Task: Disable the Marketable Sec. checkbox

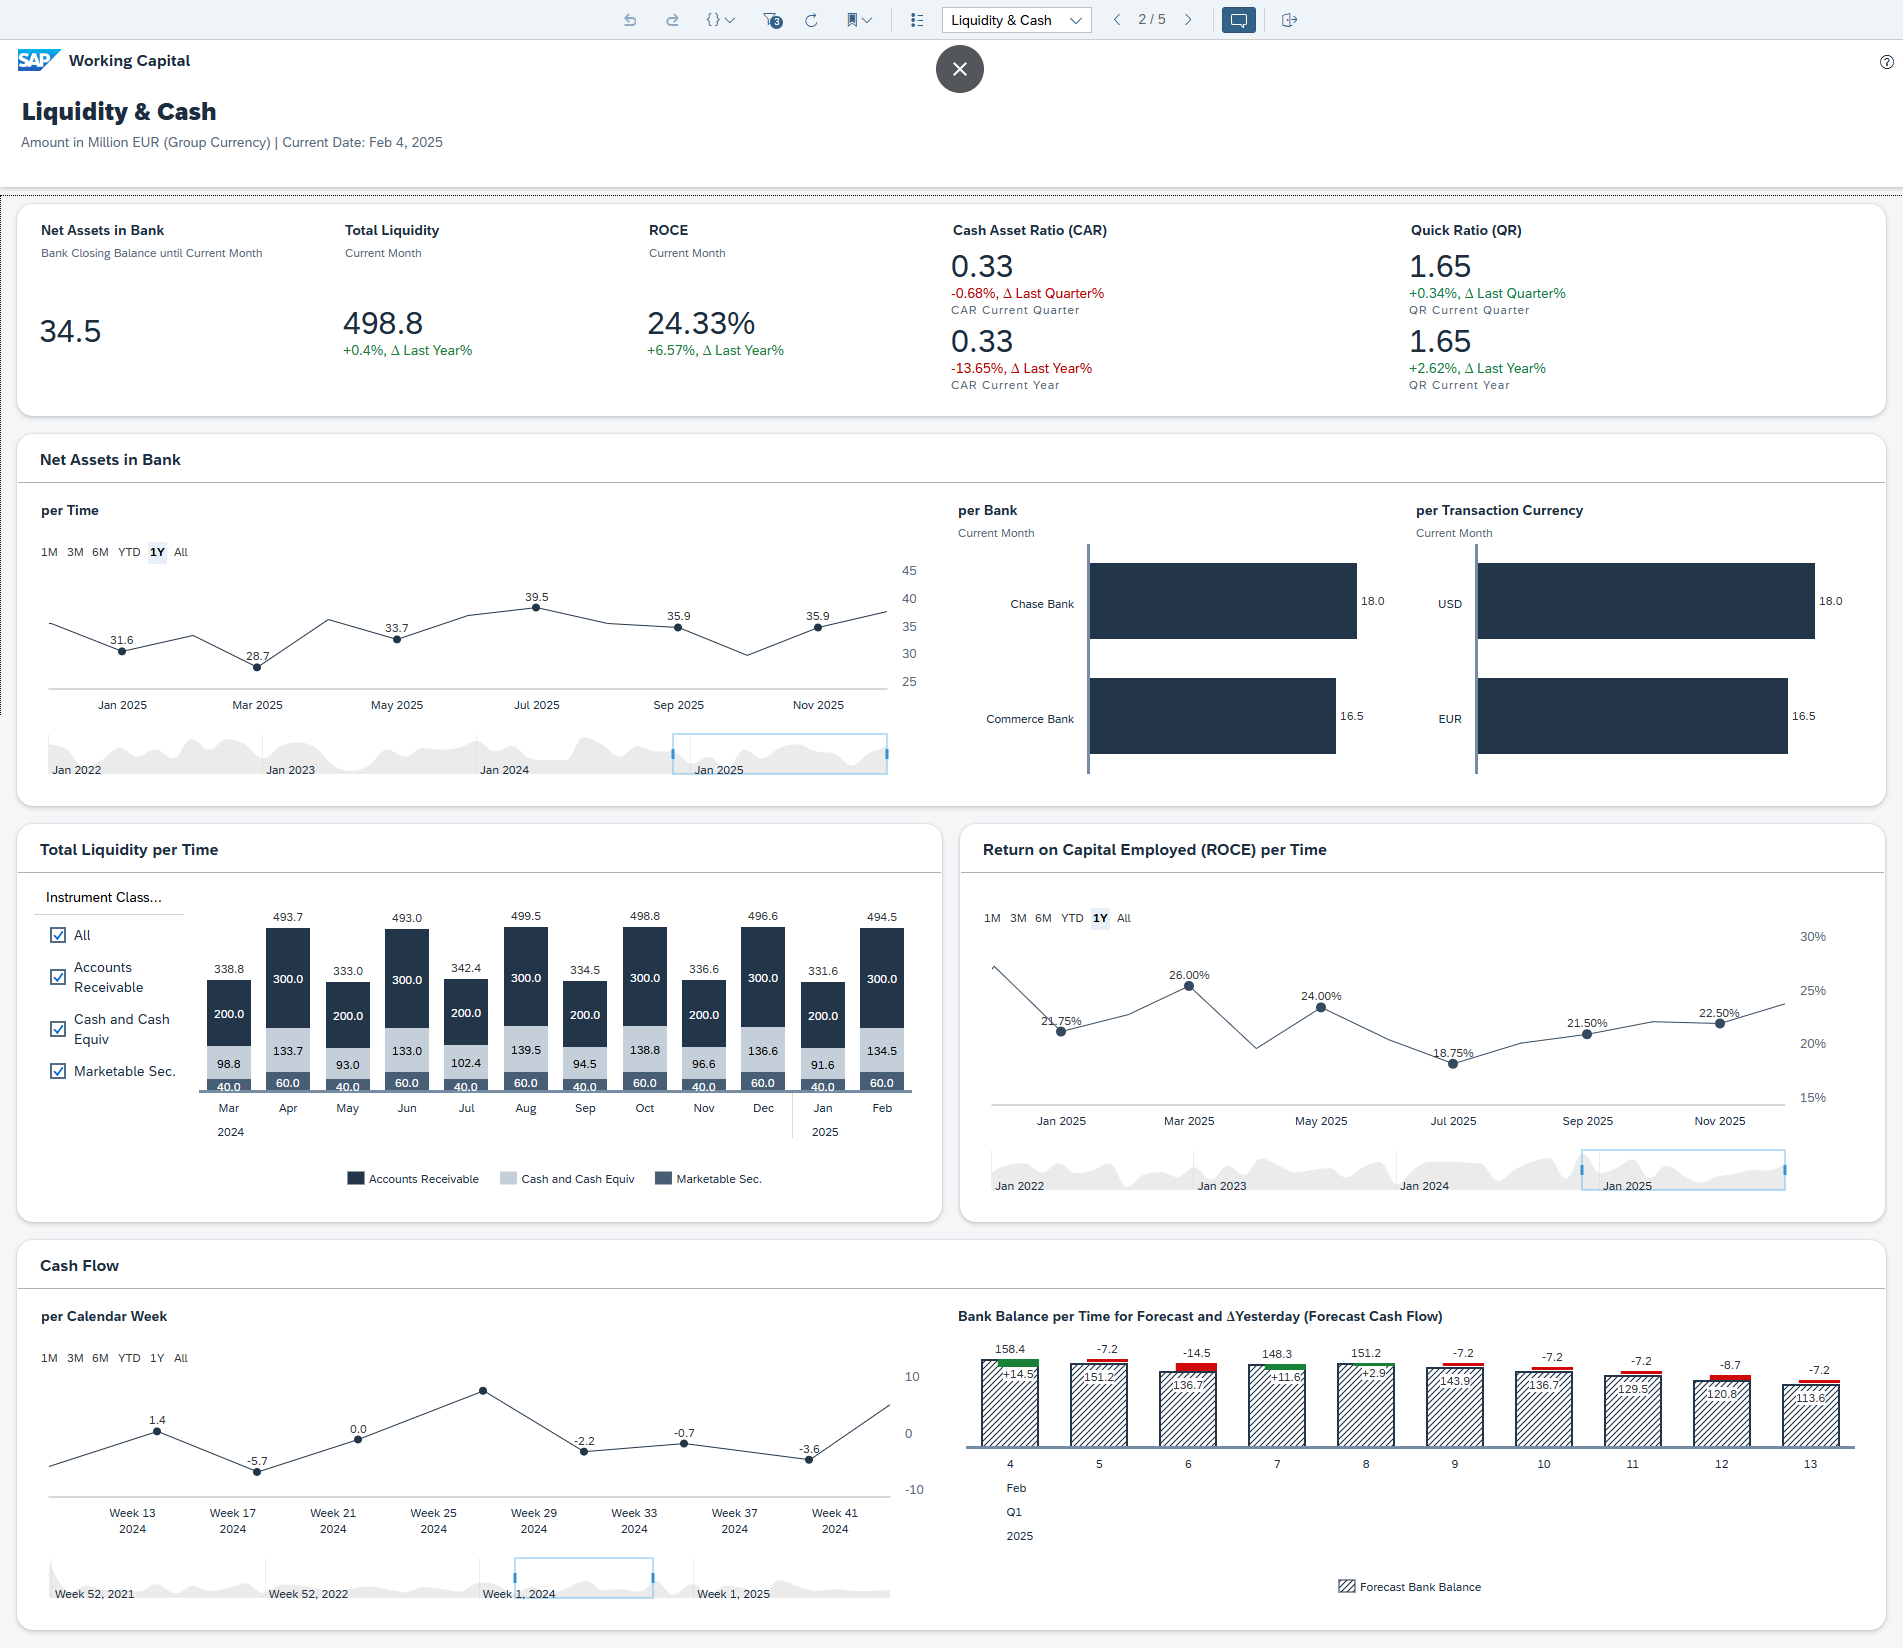Action: coord(58,1071)
